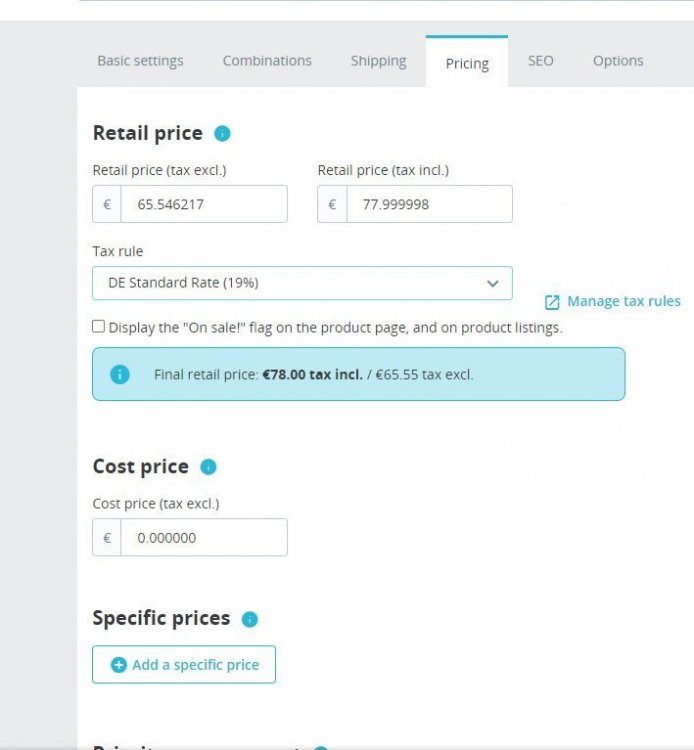Select the Pricing tab
The image size is (694, 750).
467,63
